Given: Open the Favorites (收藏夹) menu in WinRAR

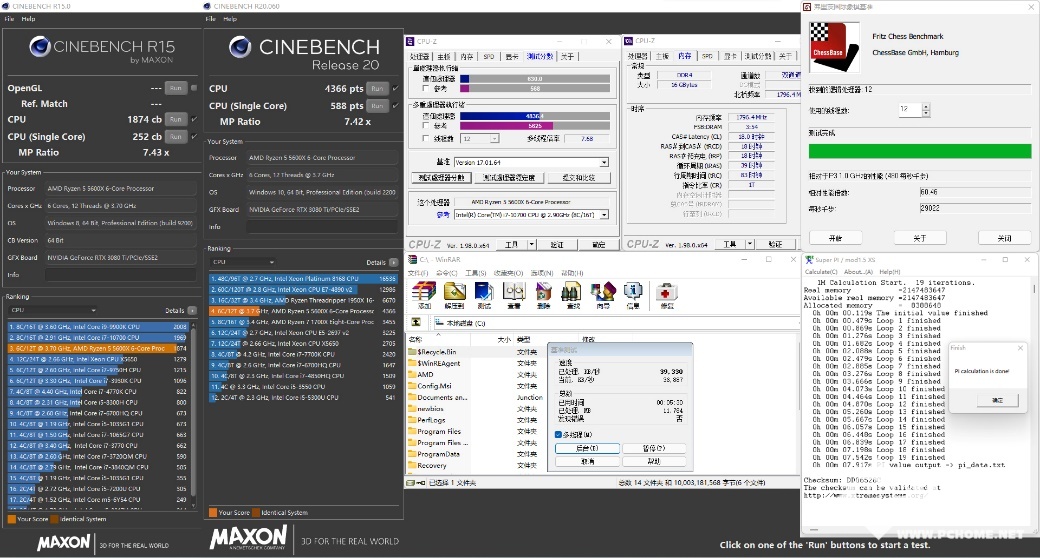Looking at the screenshot, I should click(509, 273).
